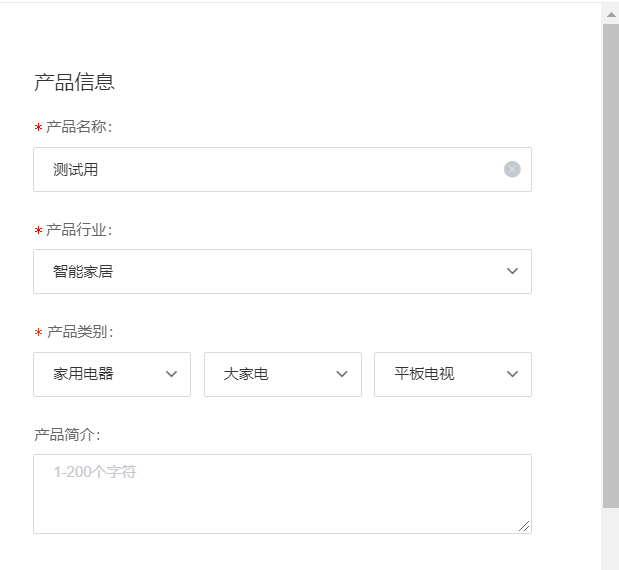Image resolution: width=619 pixels, height=570 pixels.
Task: Focus the 产品简介 text area
Action: [x=282, y=494]
